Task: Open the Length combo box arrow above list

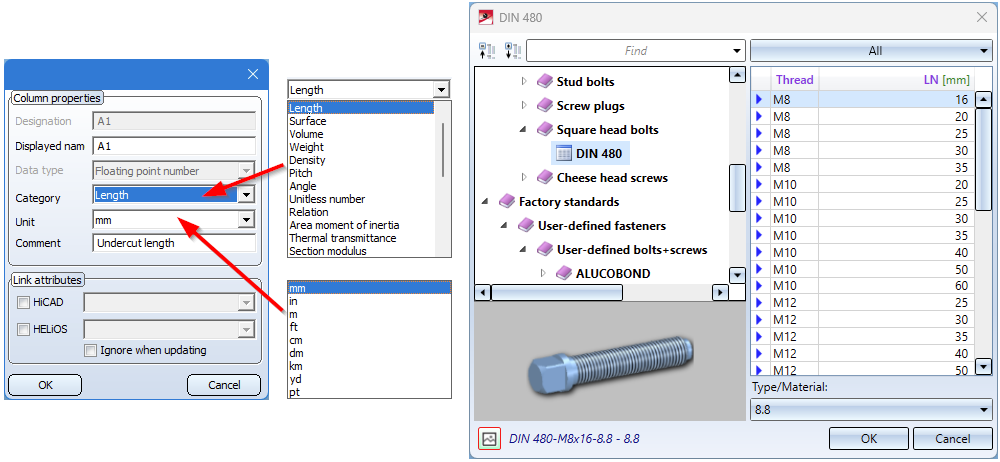Action: point(440,90)
